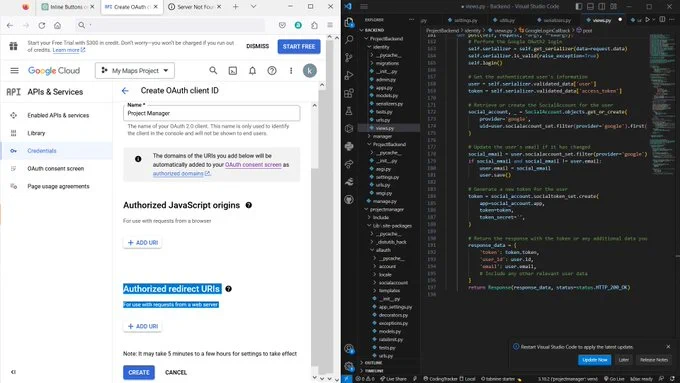Run Python file play icon in VS Code
680x383 pixels.
point(647,20)
